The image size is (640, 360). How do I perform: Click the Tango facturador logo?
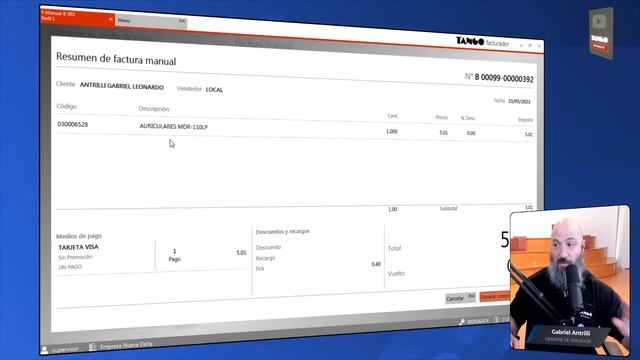click(x=482, y=42)
